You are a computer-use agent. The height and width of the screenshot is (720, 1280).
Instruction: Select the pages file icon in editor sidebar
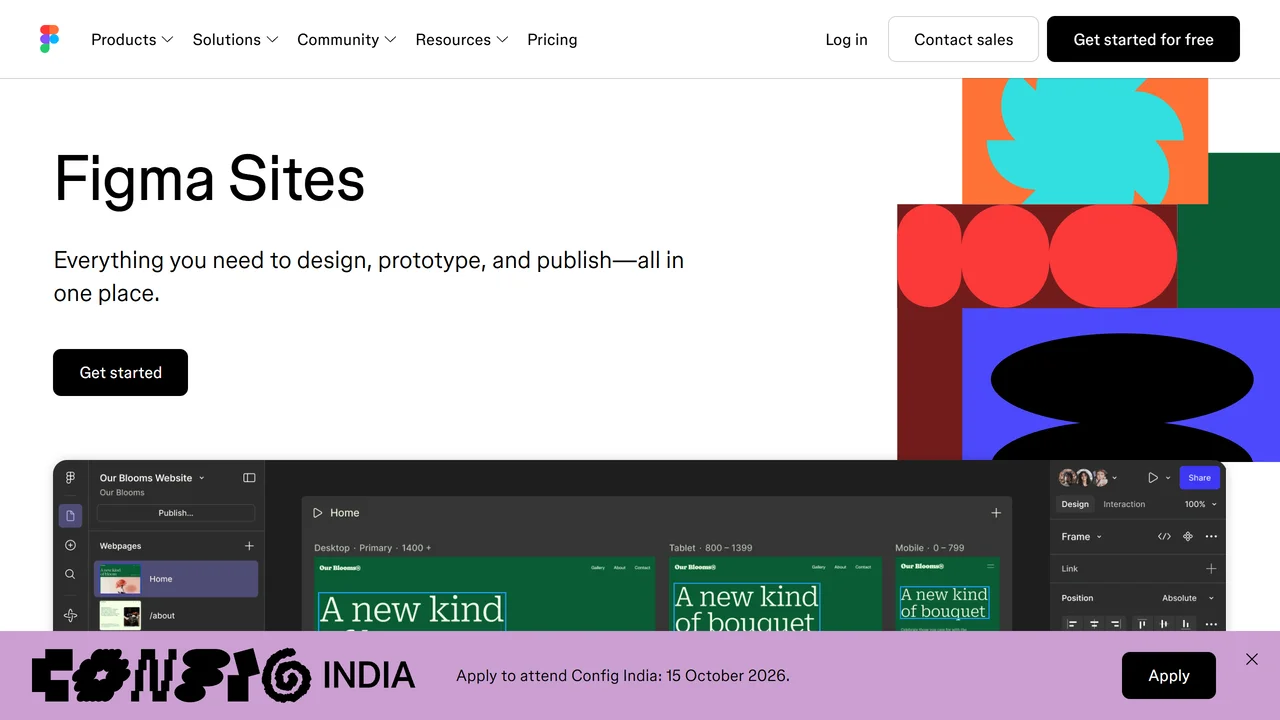70,516
